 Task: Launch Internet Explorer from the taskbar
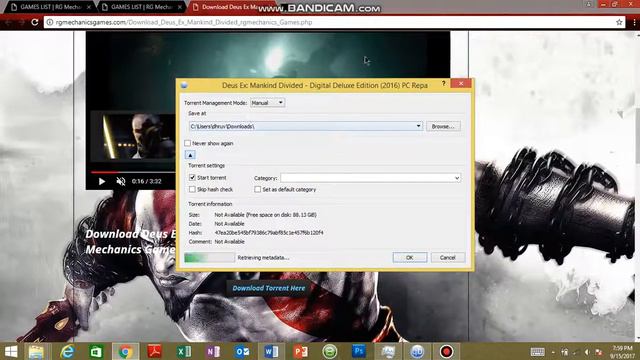point(67,351)
